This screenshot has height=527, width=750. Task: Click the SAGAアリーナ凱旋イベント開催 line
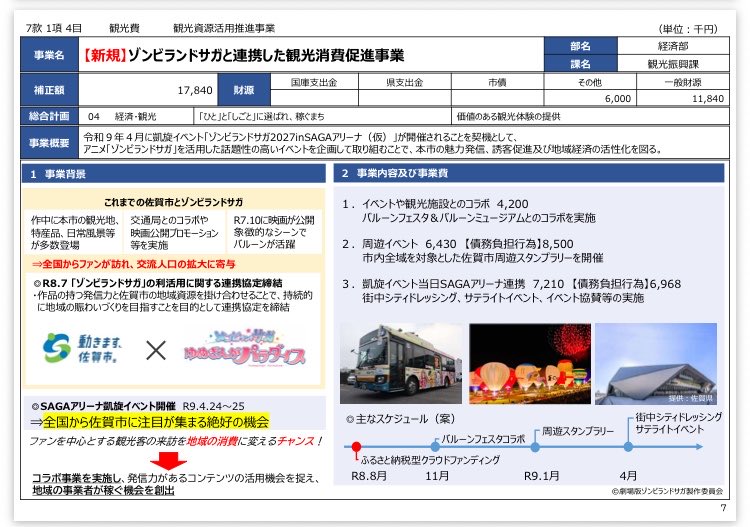point(138,406)
